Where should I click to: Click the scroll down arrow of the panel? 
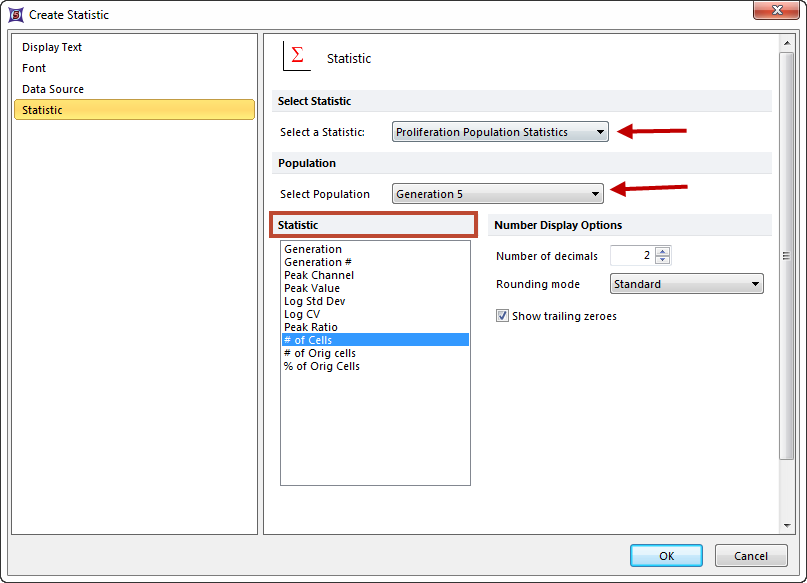[787, 525]
